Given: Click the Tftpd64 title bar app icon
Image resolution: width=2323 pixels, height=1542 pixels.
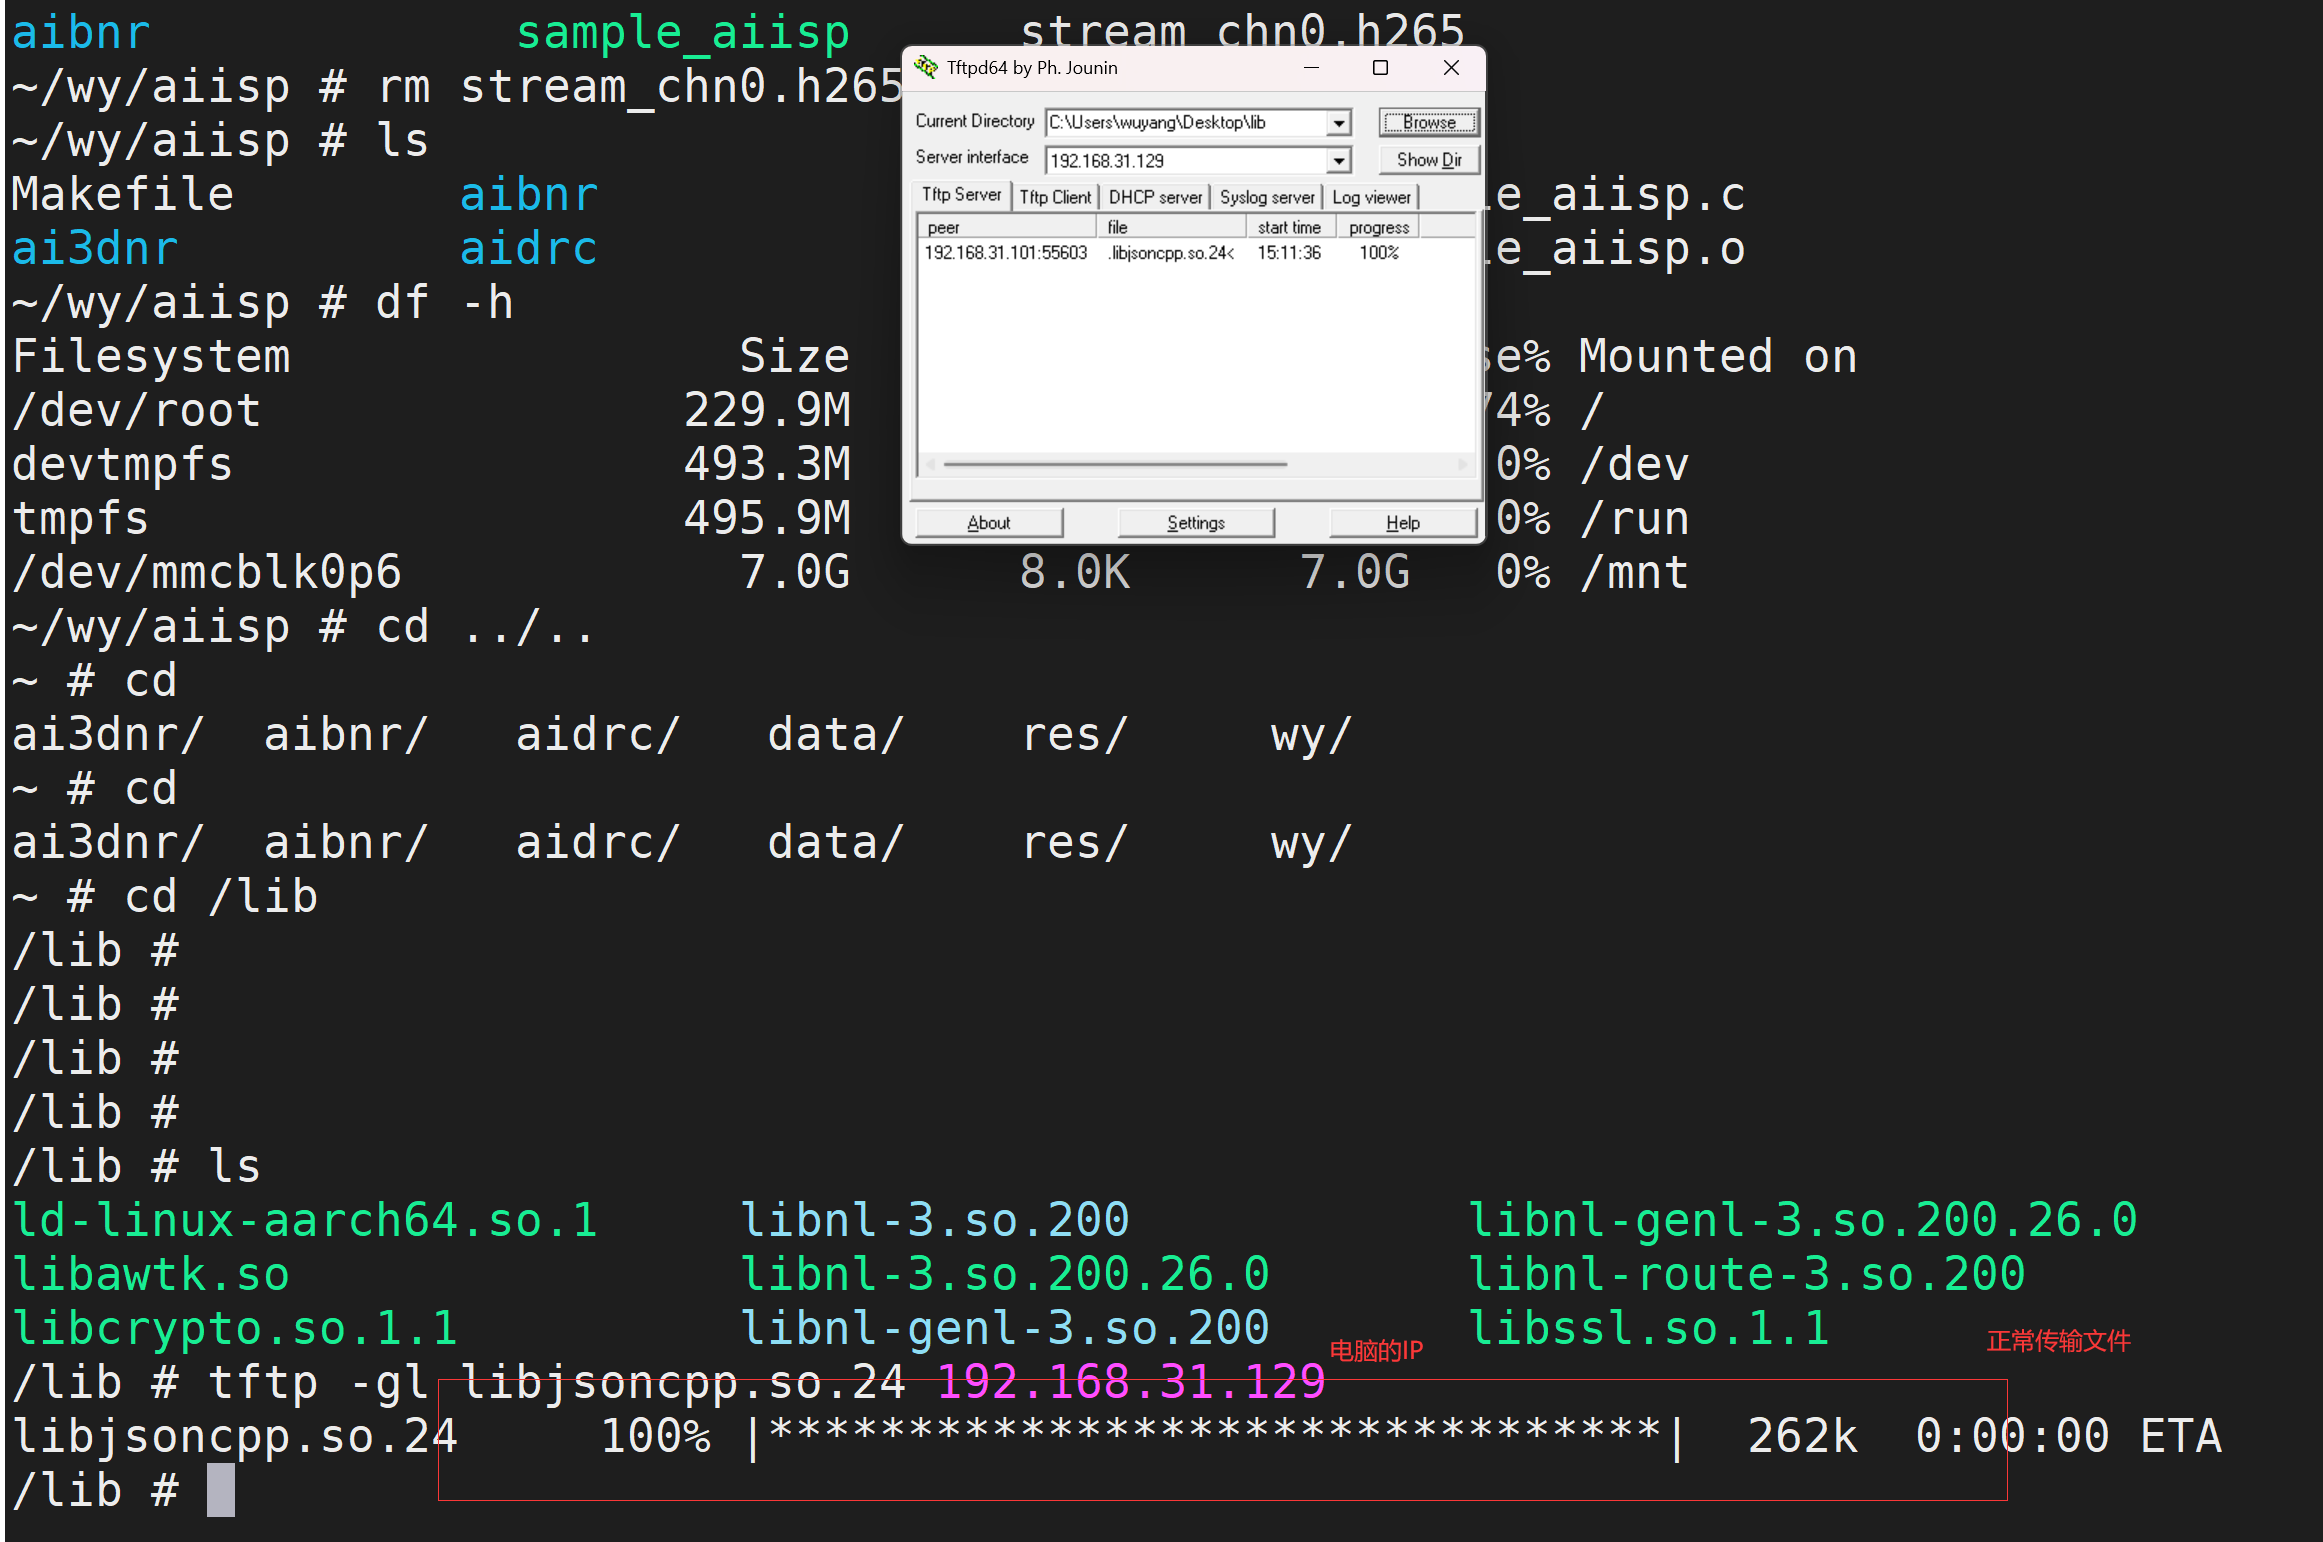Looking at the screenshot, I should pos(926,67).
